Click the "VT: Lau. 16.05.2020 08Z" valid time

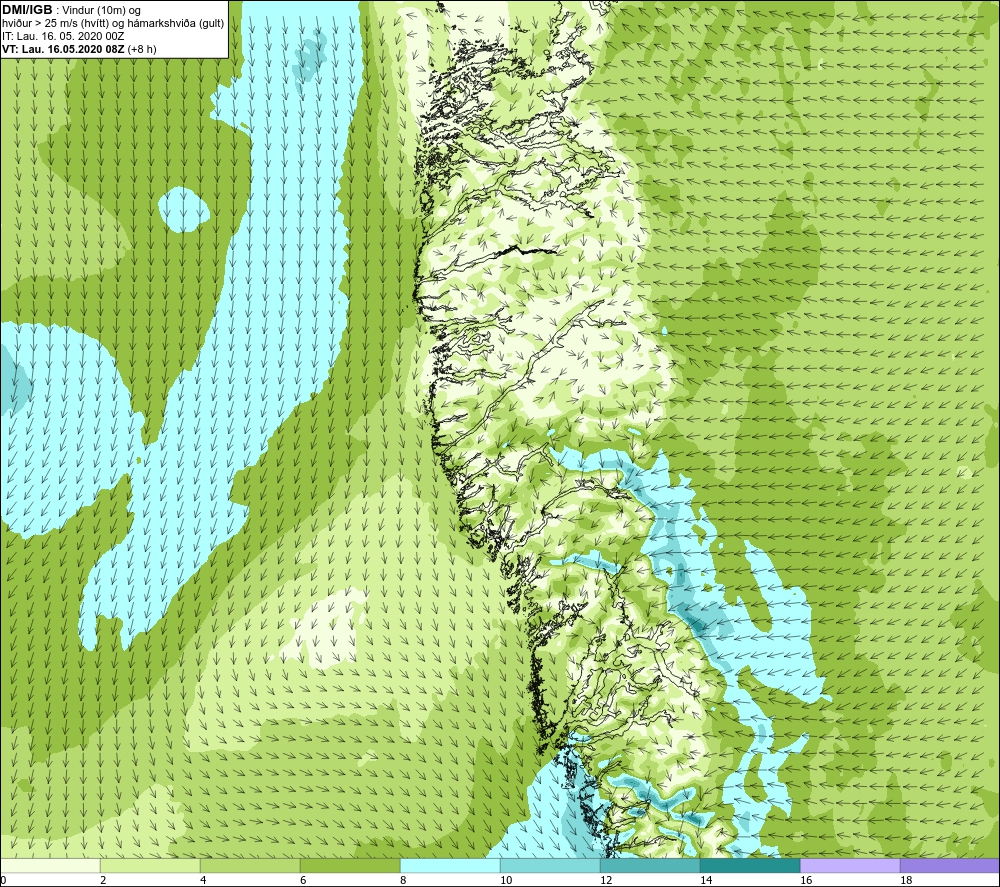pyautogui.click(x=64, y=49)
